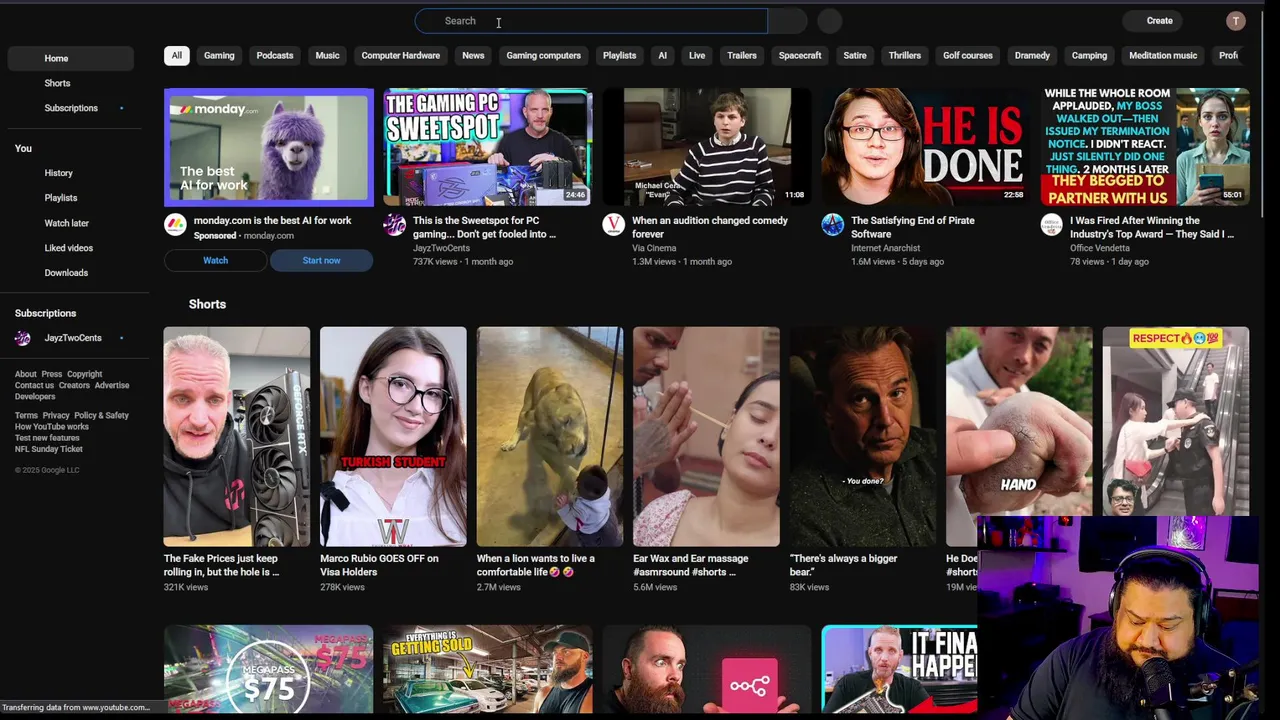1280x720 pixels.
Task: Select the Live filter chip
Action: (x=697, y=56)
